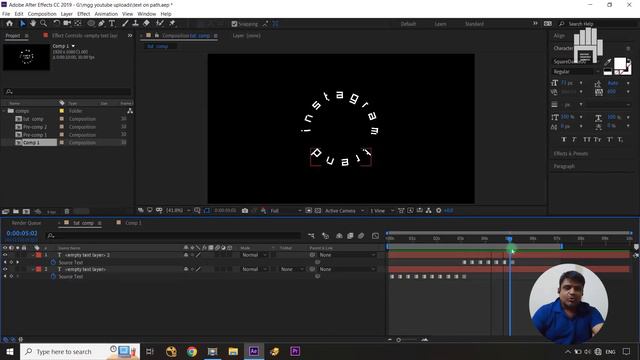Open the Full resolution dropdown

pyautogui.click(x=286, y=211)
